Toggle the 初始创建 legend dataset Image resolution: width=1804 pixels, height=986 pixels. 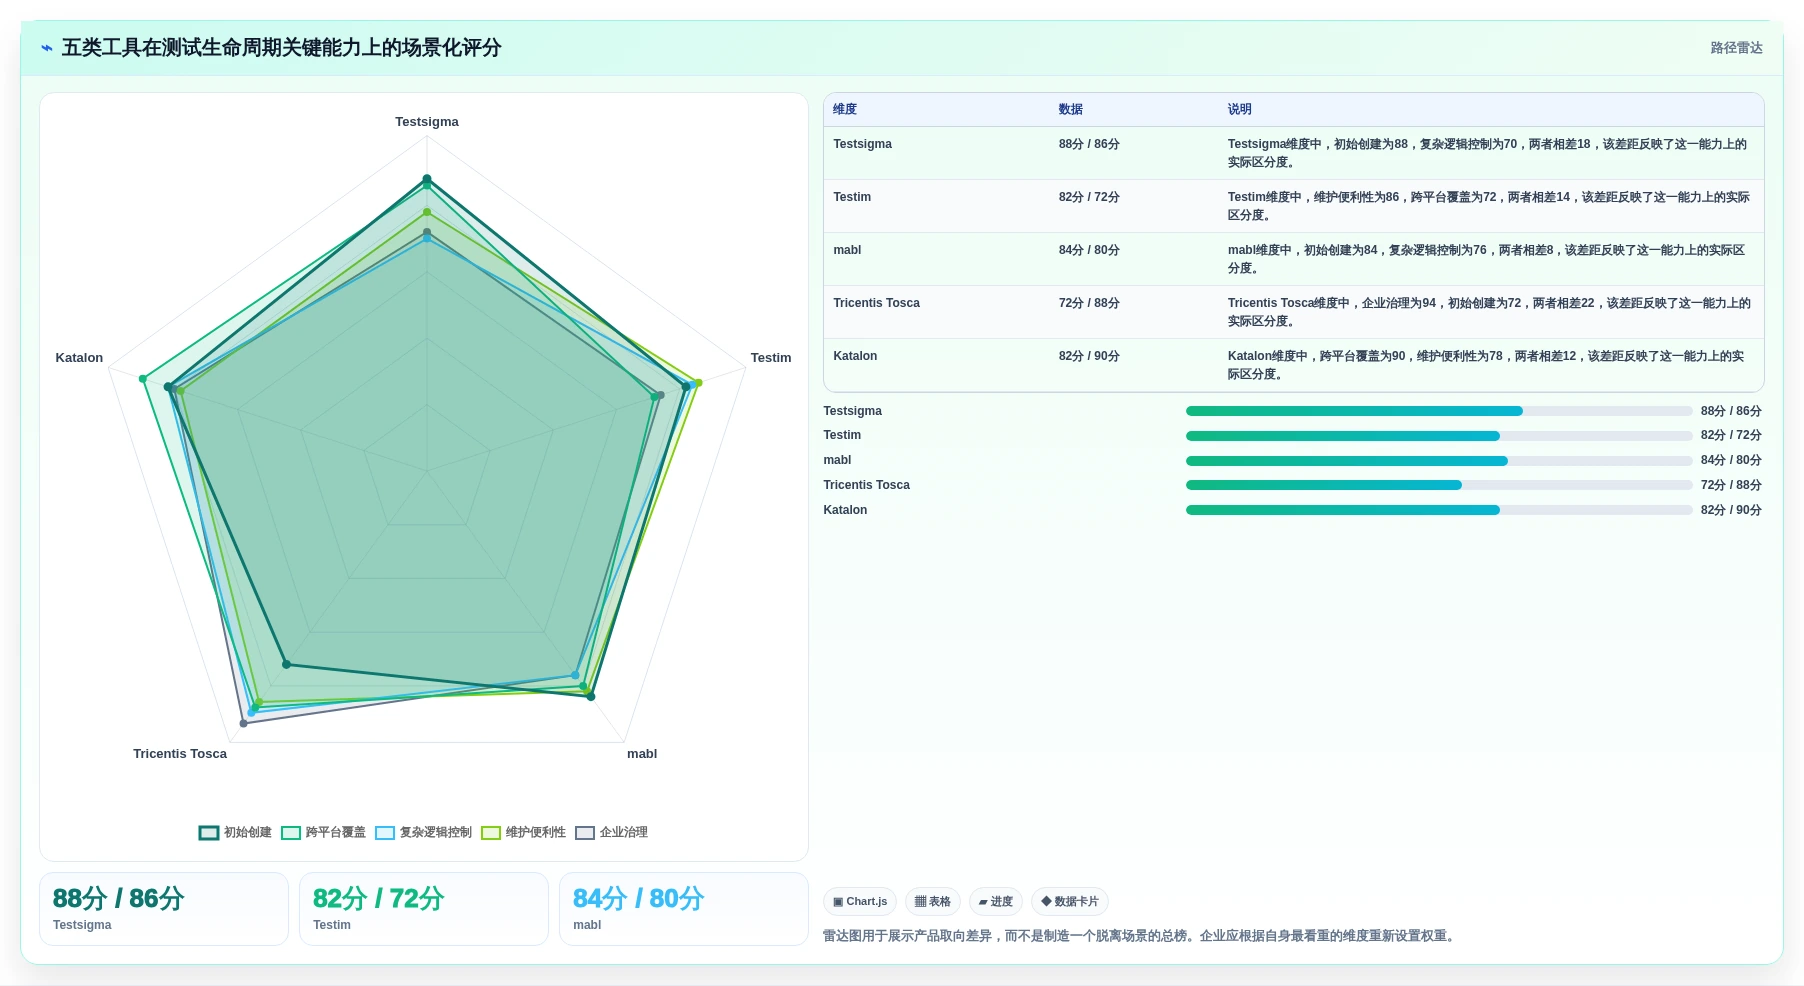click(x=235, y=832)
